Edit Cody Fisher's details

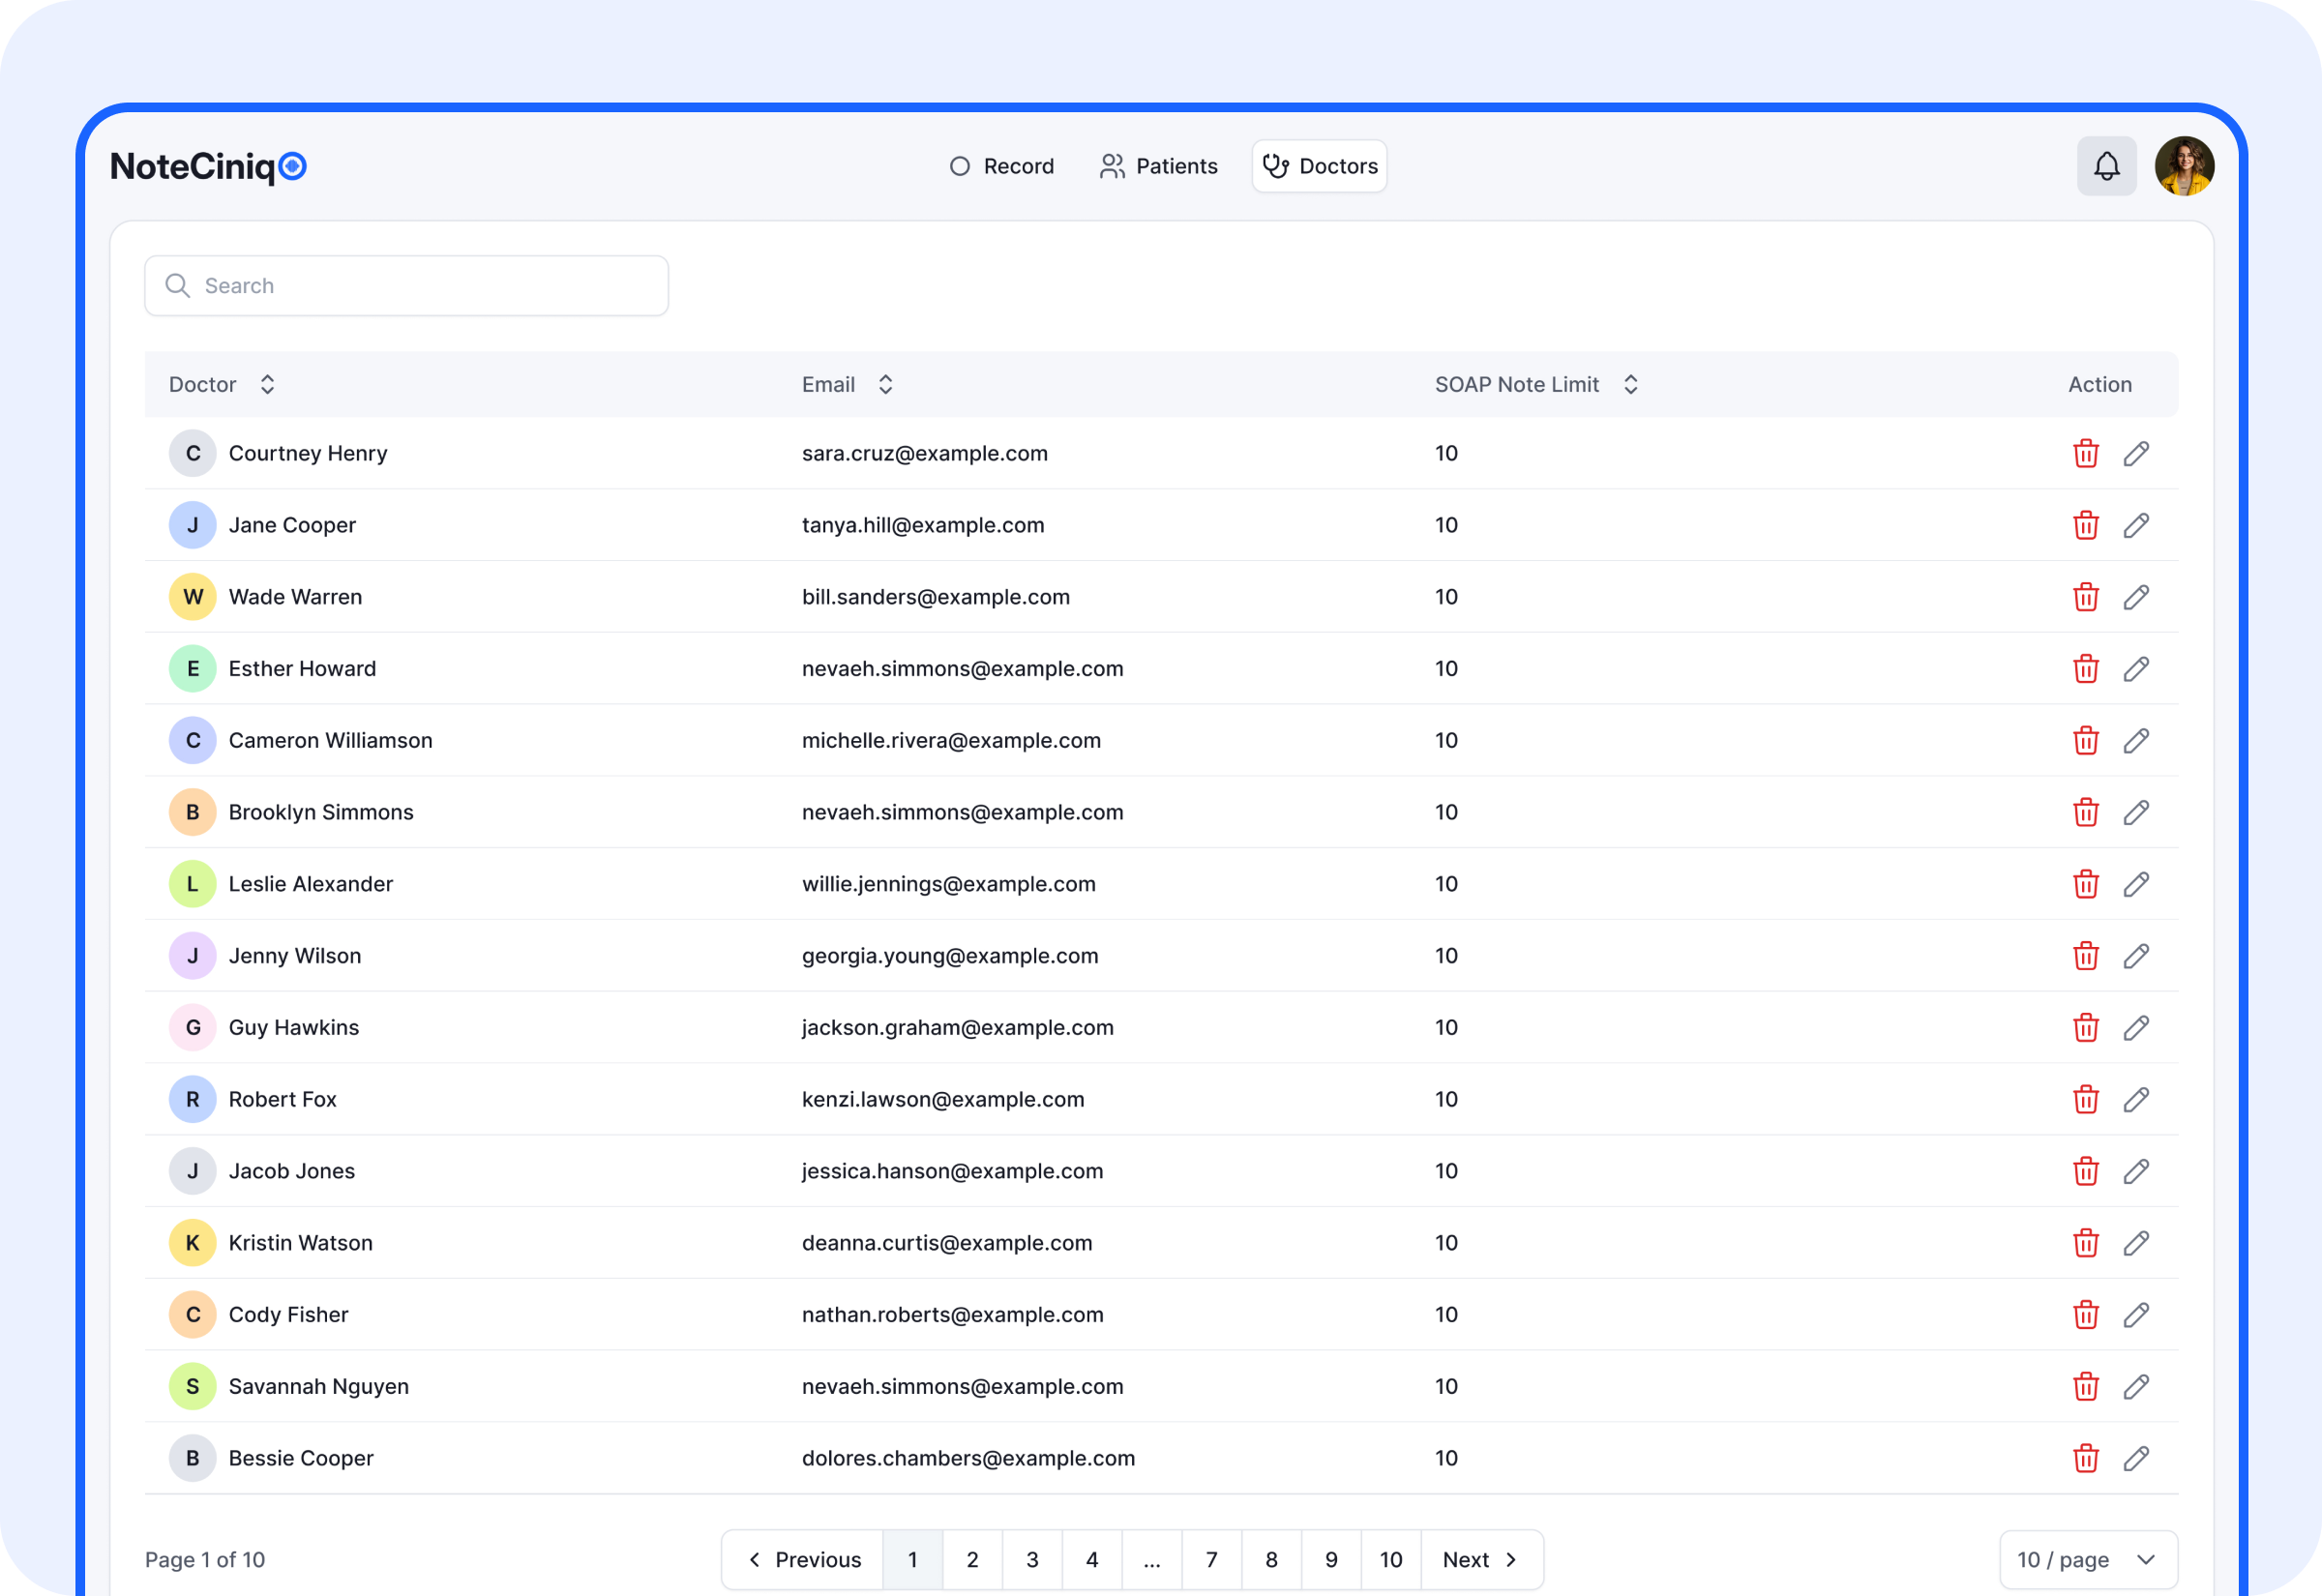[2136, 1314]
